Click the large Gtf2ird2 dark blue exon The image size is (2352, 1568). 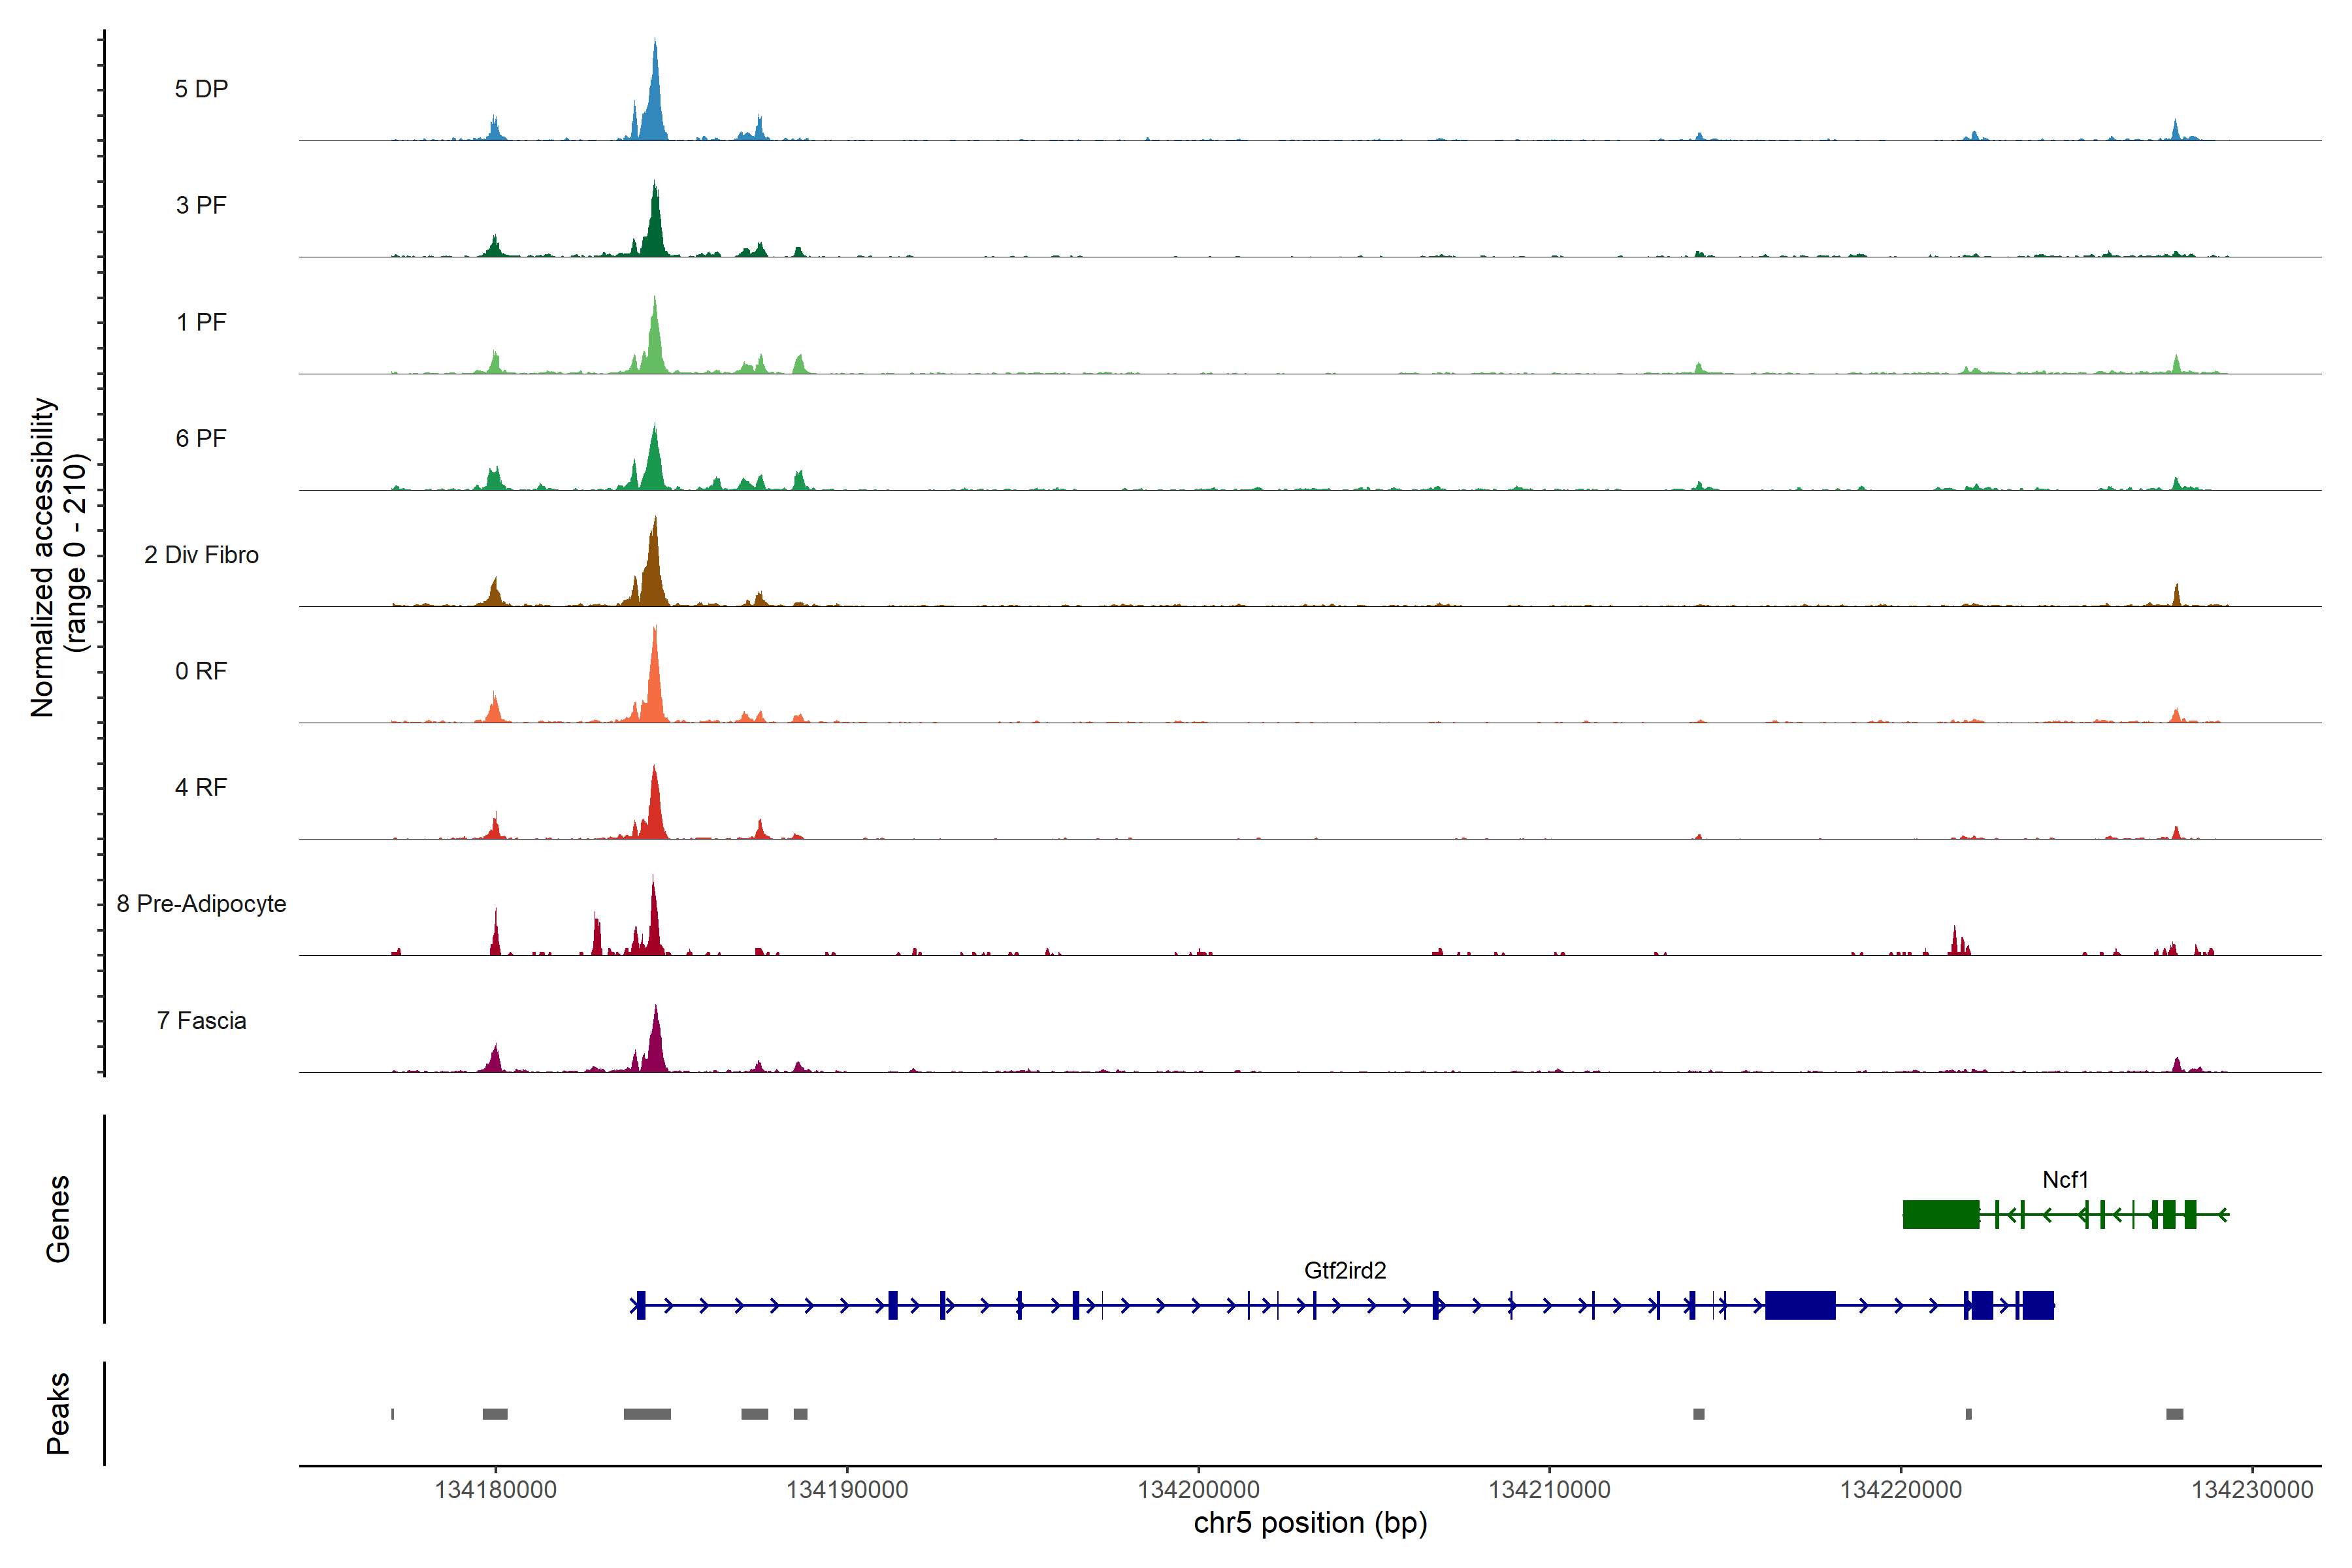pos(1800,1305)
